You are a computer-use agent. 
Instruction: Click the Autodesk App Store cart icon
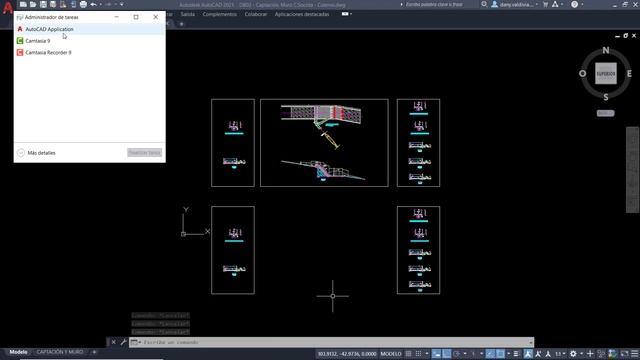545,4
